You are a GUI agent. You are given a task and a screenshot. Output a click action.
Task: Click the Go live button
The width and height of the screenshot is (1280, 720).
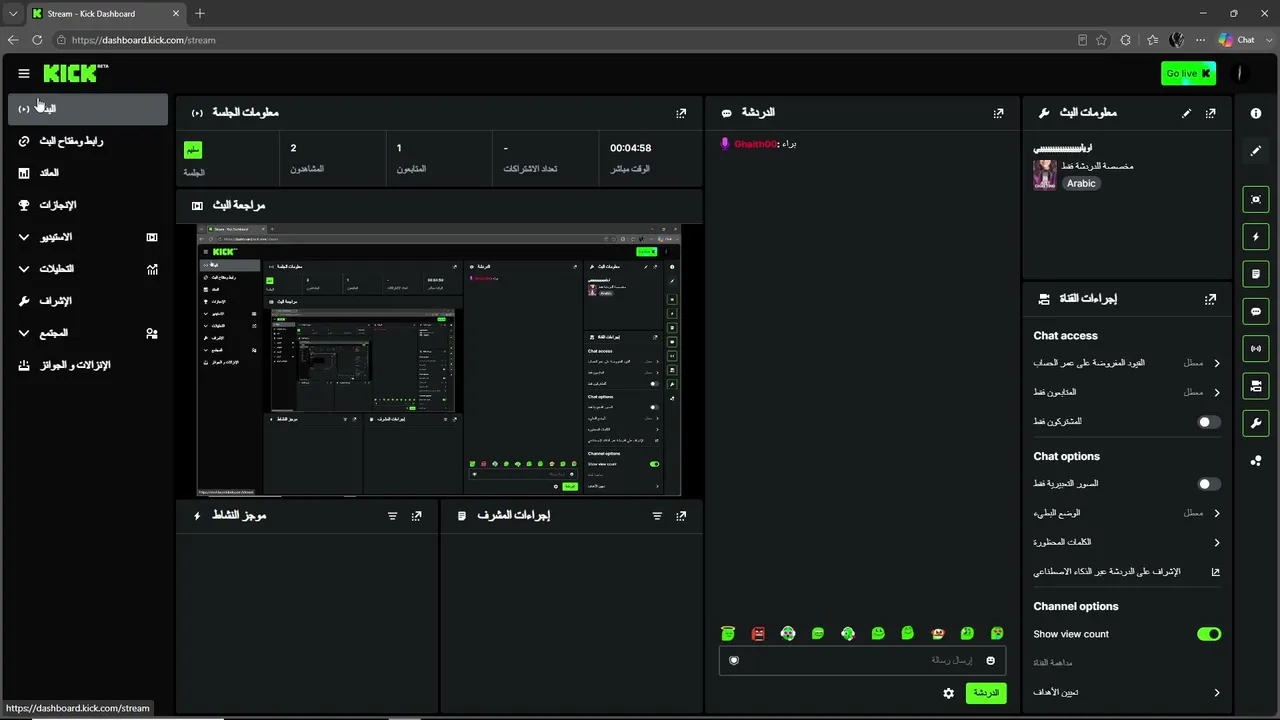(x=1188, y=73)
